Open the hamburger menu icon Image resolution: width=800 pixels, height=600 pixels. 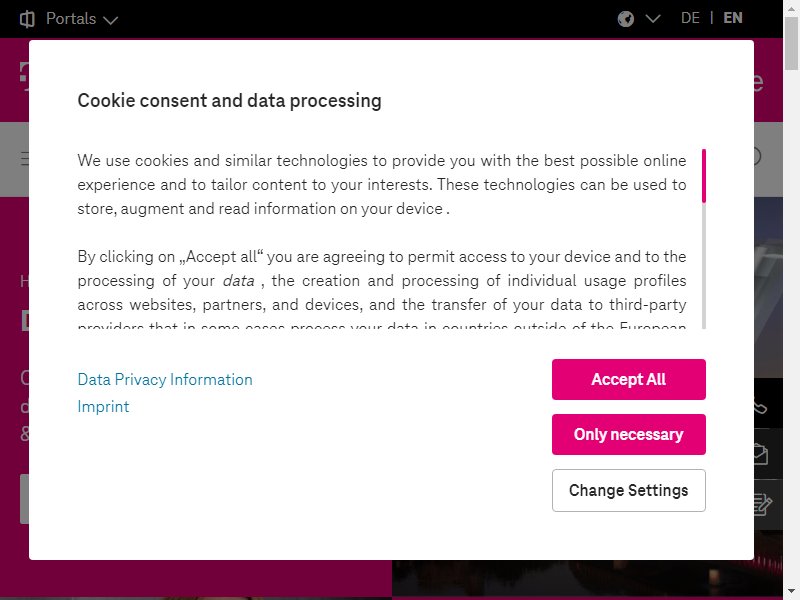[x=24, y=159]
